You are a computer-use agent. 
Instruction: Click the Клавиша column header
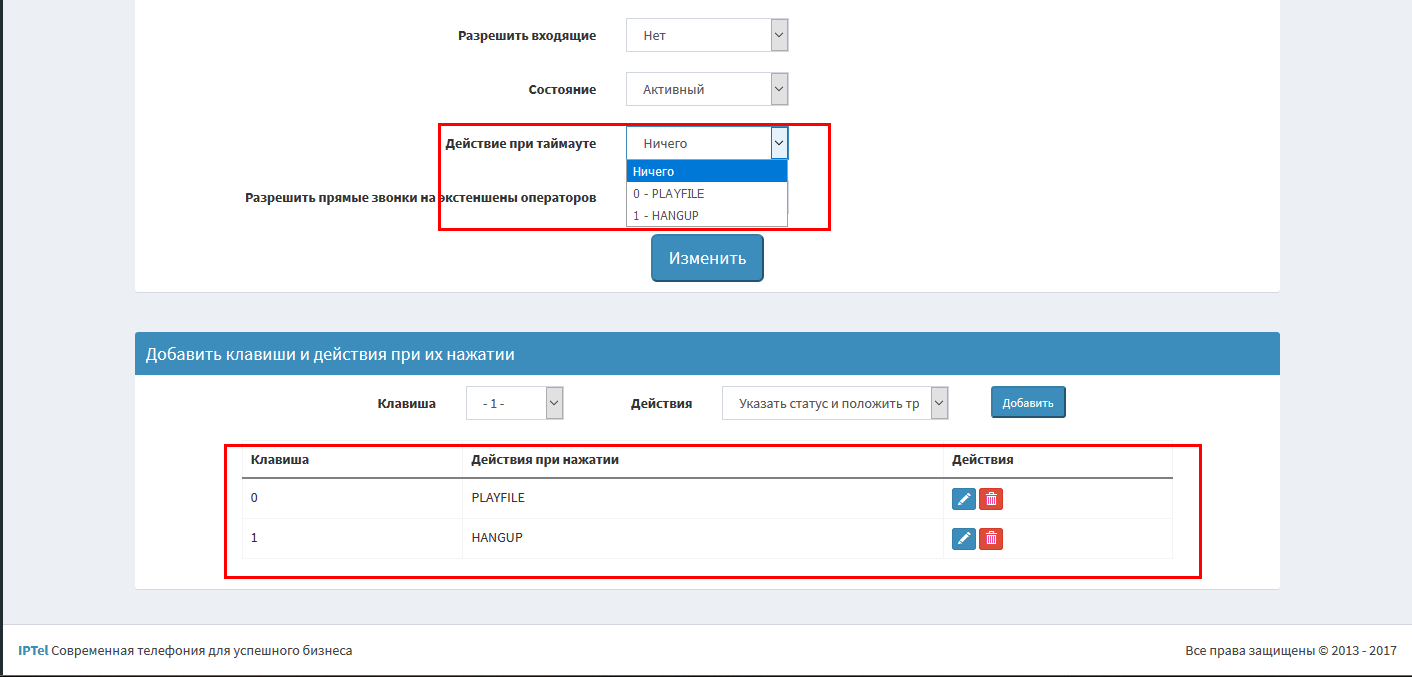coord(280,460)
